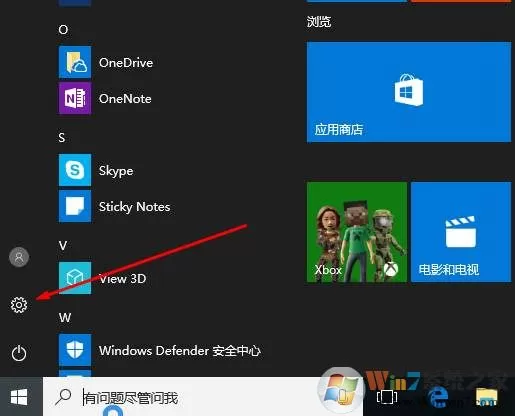Click the Windows Start button

click(x=19, y=397)
